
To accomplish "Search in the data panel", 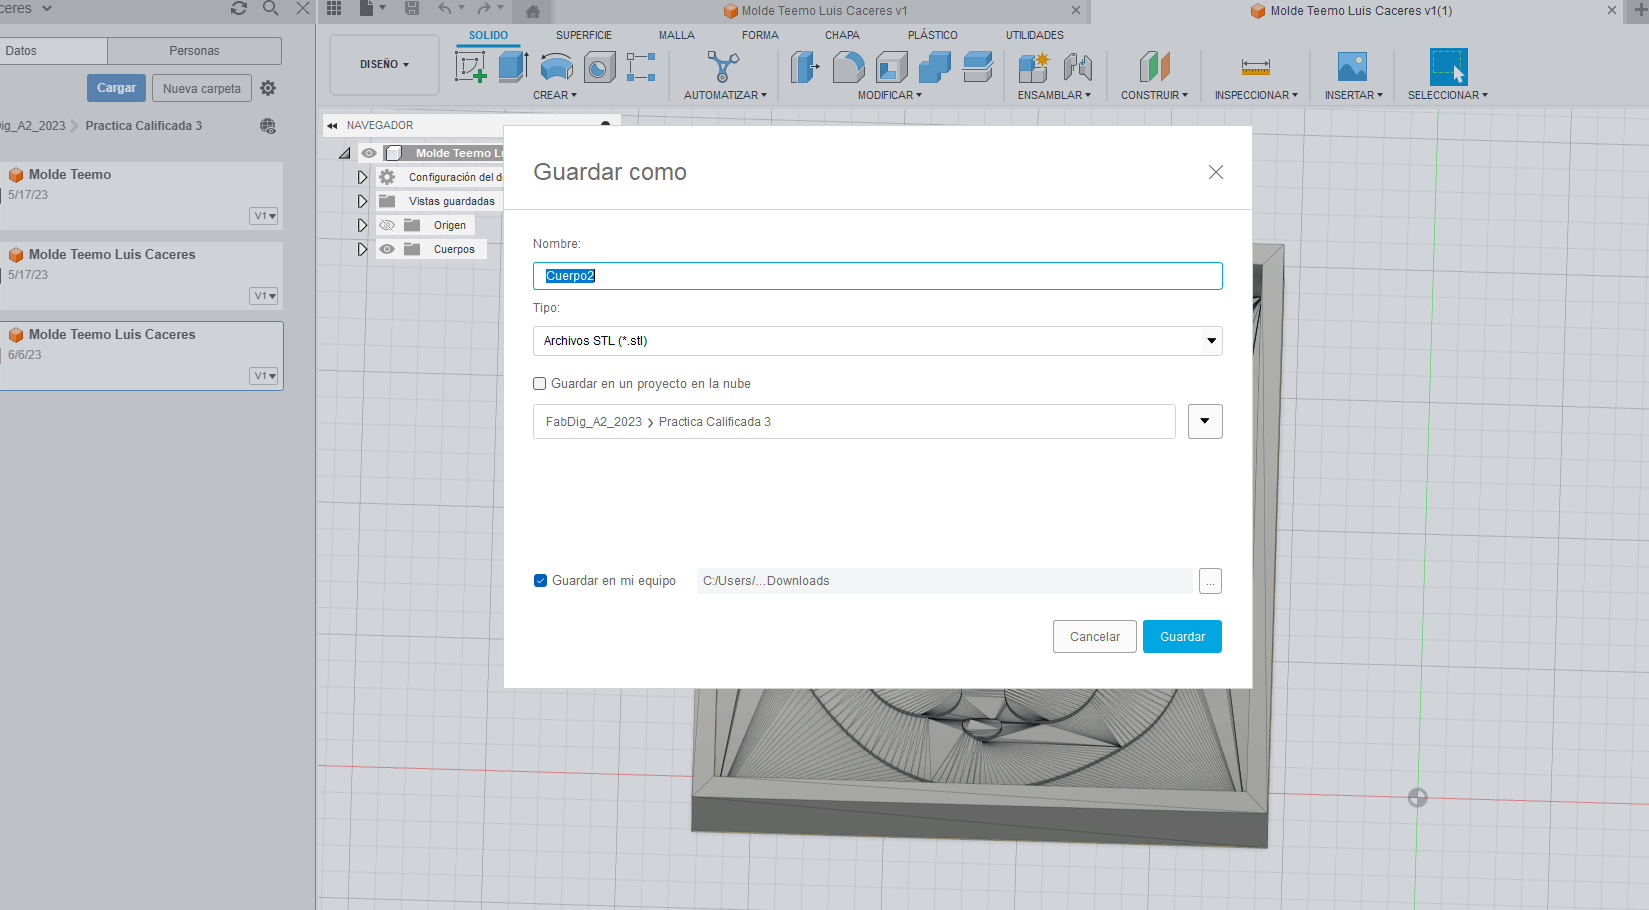I will (270, 8).
